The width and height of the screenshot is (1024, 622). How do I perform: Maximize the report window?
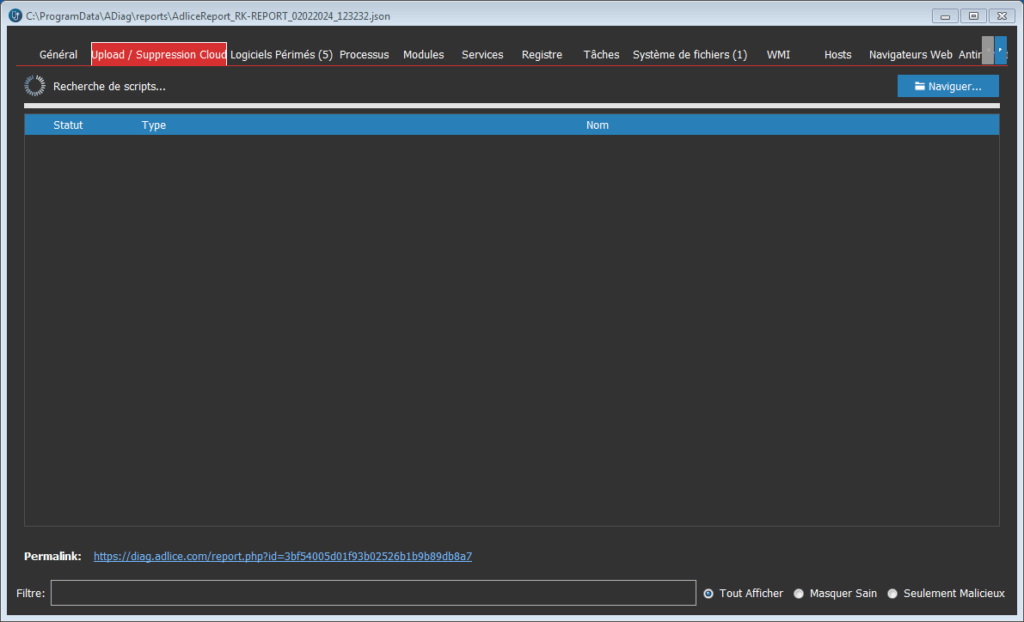[972, 15]
